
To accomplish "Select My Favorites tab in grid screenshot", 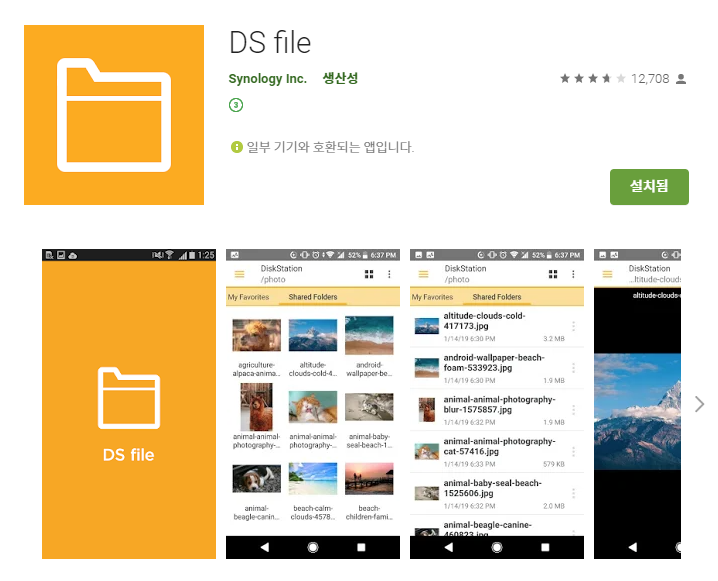I will (248, 297).
